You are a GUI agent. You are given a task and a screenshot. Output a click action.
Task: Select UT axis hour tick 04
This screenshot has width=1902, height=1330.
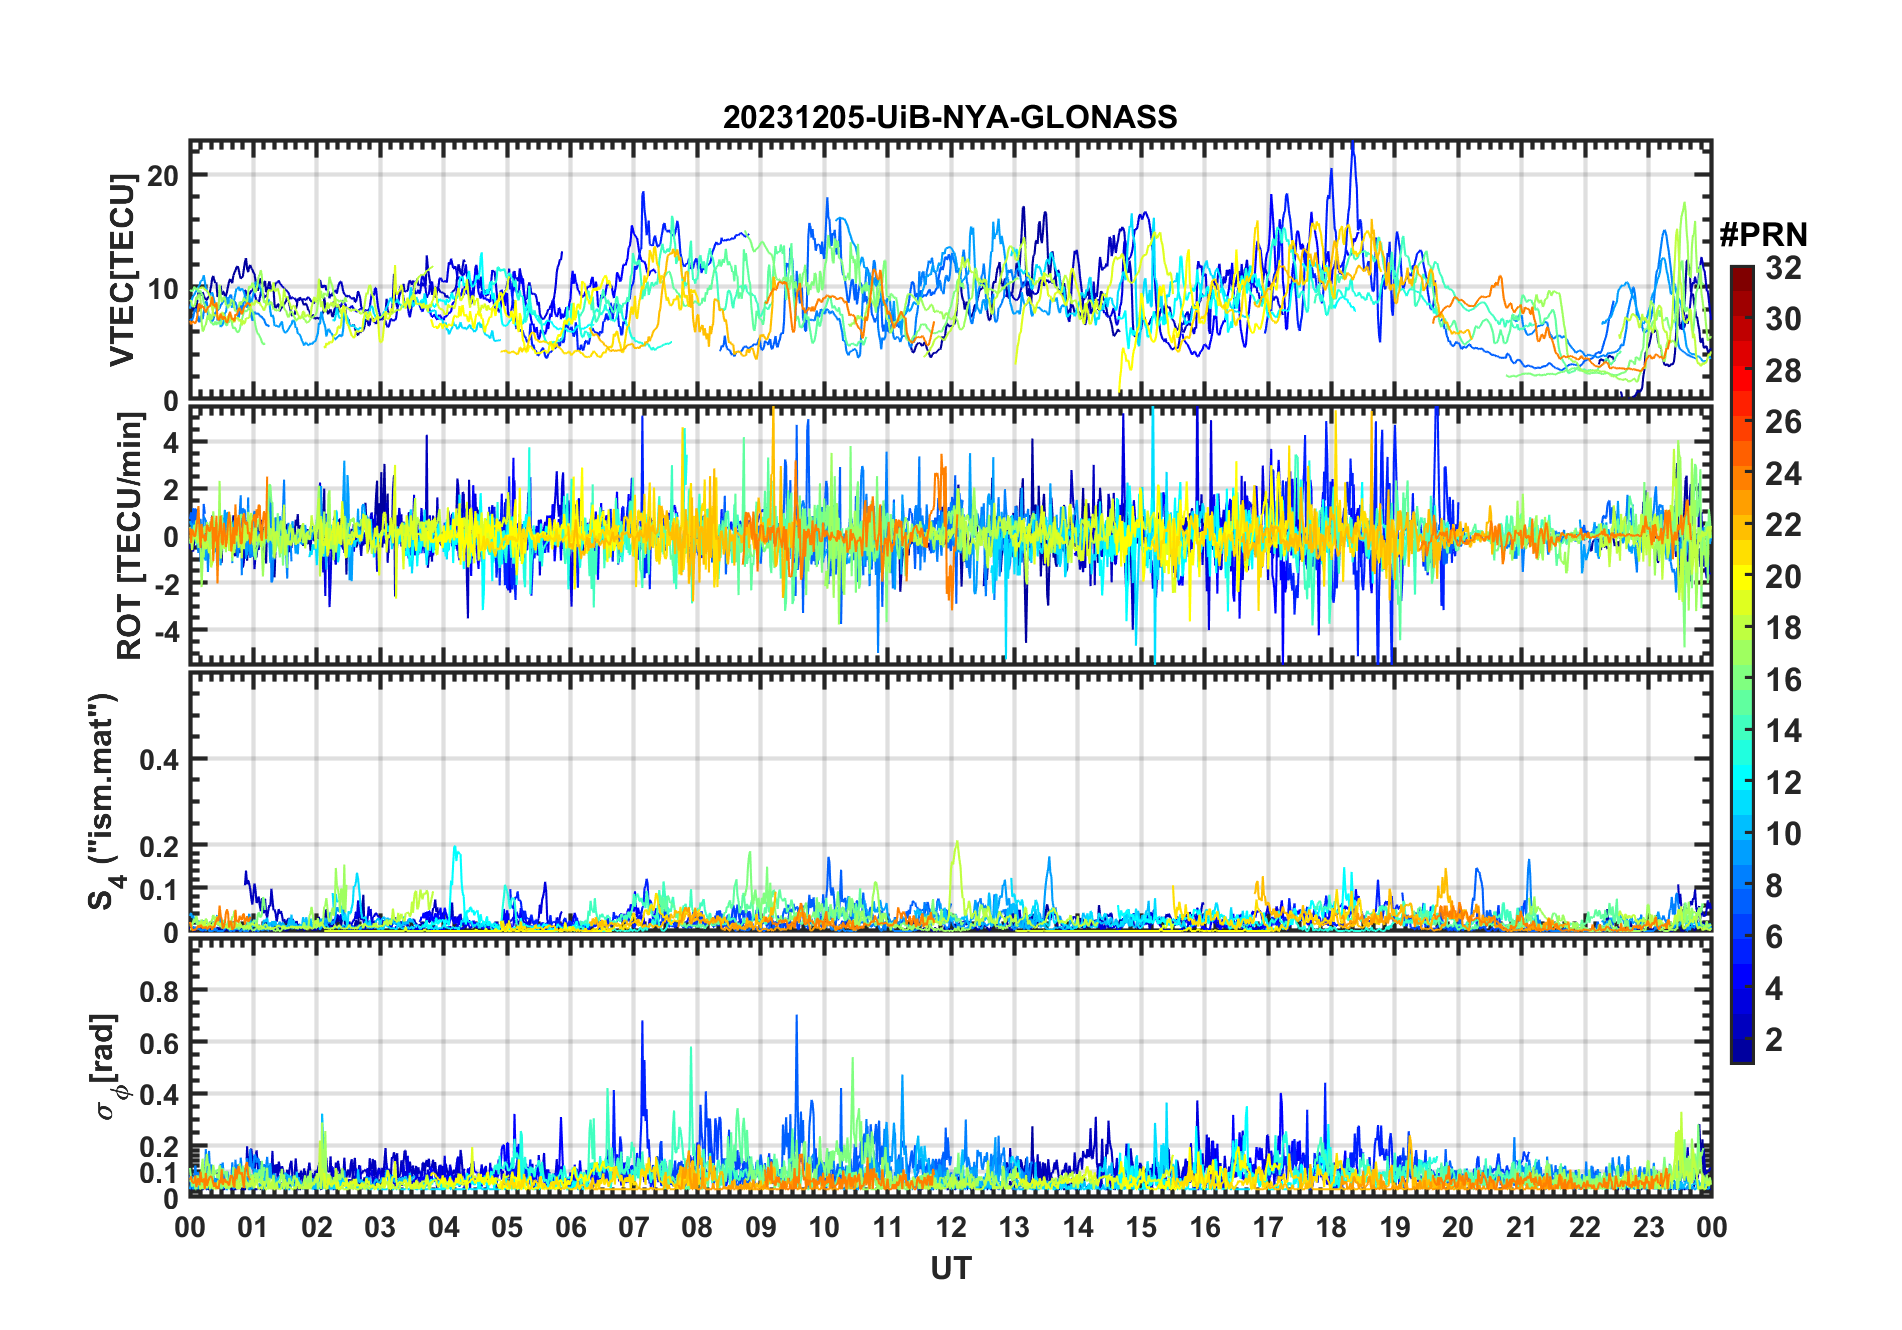point(444,1227)
